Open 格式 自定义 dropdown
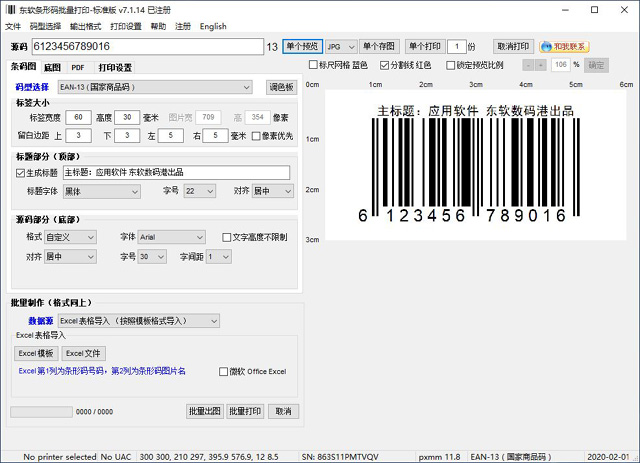The image size is (640, 463). [x=70, y=237]
